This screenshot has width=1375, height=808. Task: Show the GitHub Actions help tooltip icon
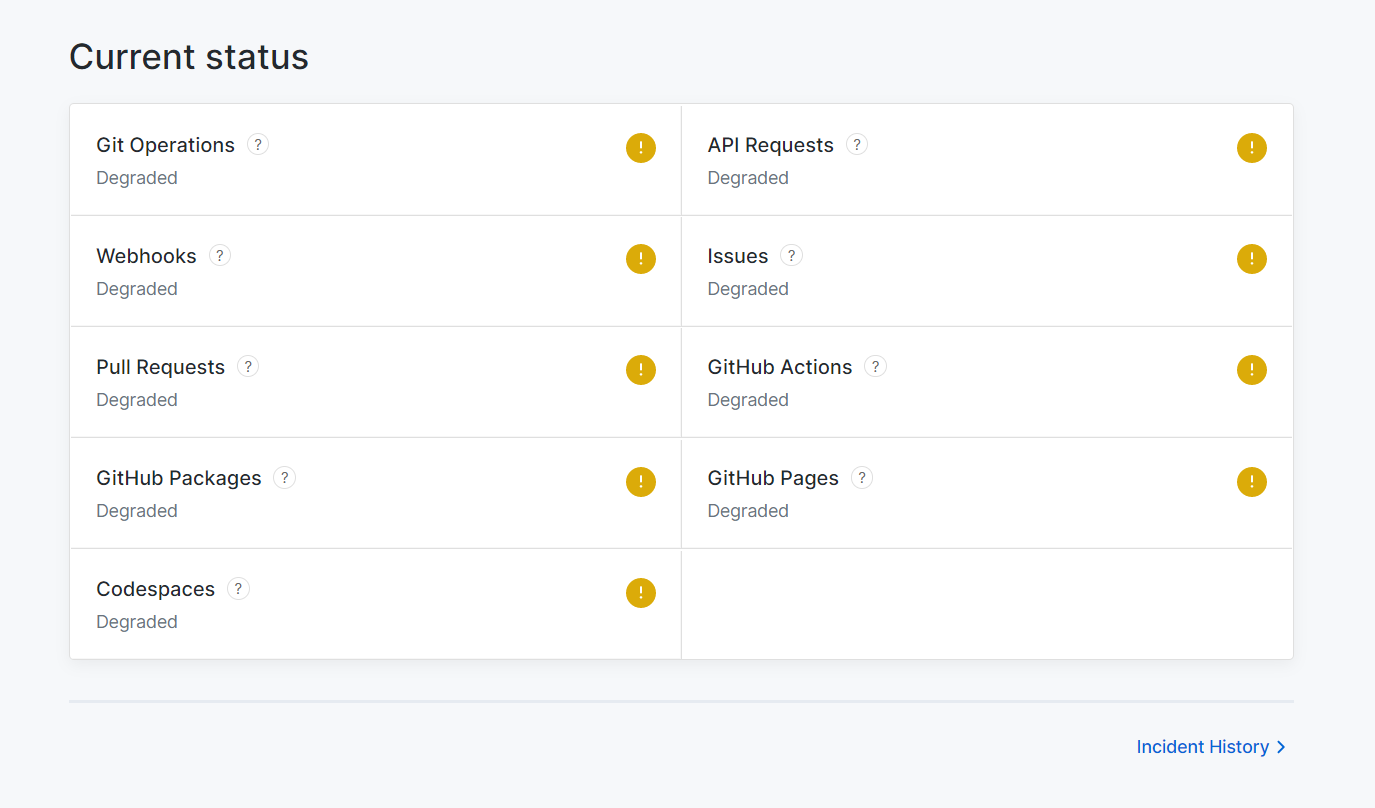(875, 366)
